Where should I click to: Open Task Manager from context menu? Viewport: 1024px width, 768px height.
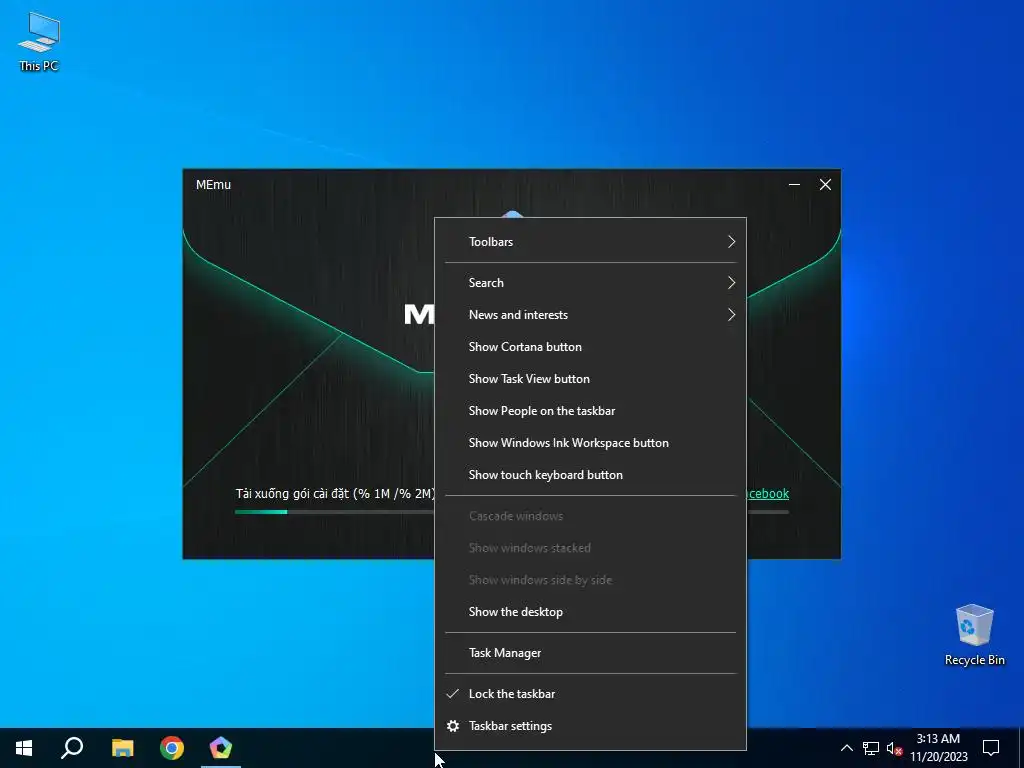click(590, 653)
